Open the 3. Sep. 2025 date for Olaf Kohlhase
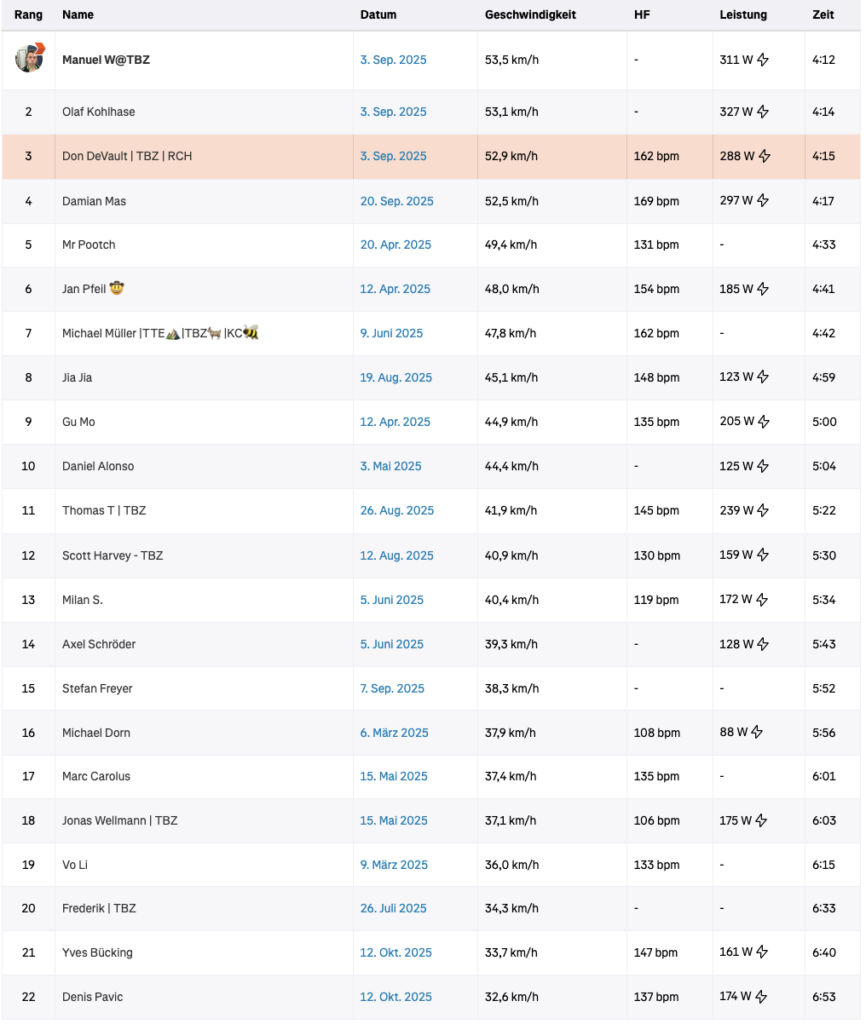This screenshot has height=1024, width=866. click(x=393, y=112)
